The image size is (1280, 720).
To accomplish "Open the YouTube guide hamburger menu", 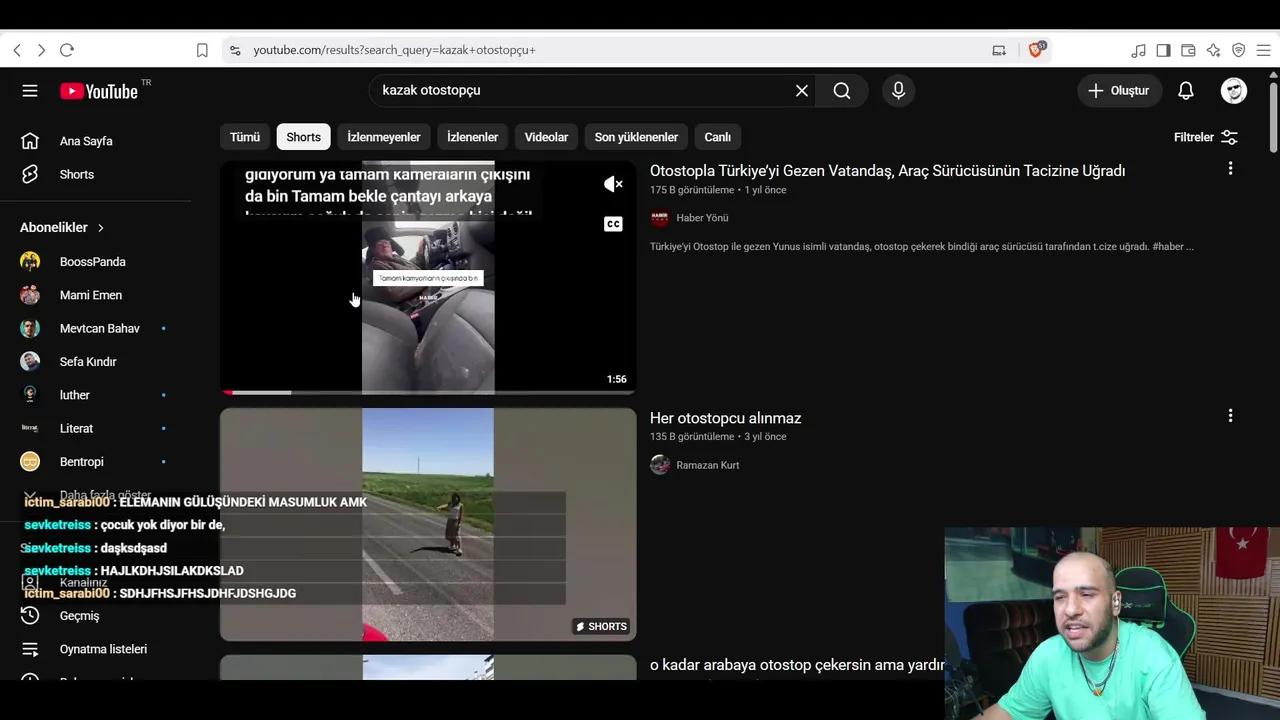I will click(30, 91).
